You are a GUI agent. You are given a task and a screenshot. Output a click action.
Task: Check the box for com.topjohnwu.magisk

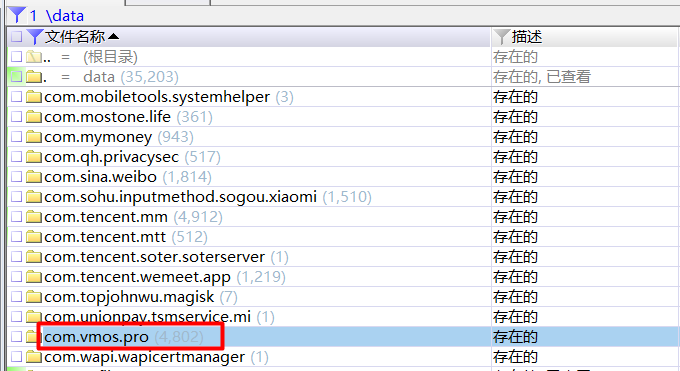coord(16,296)
